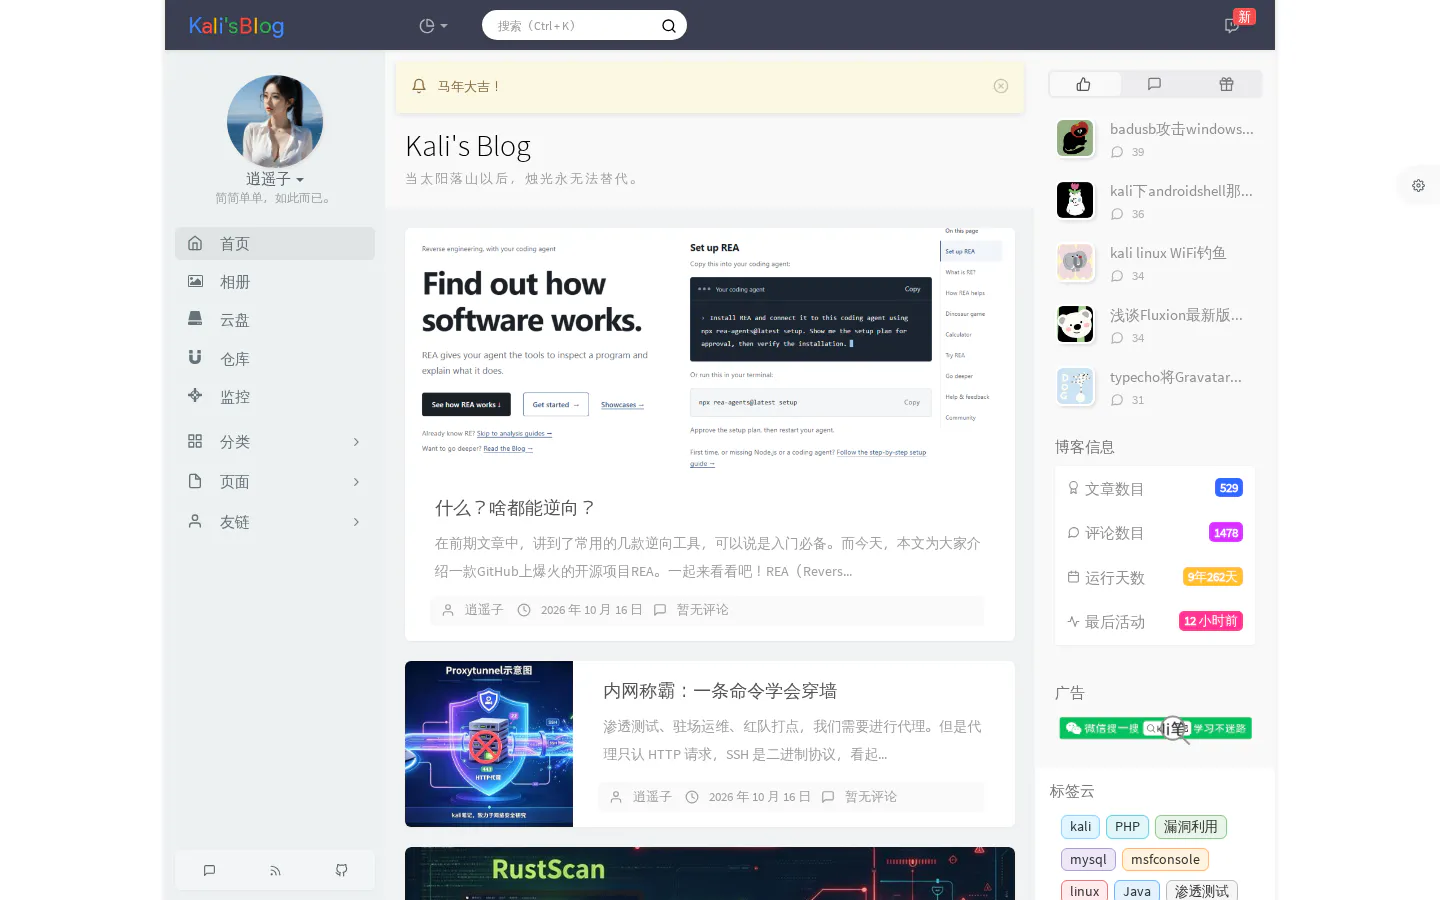The height and width of the screenshot is (900, 1440).
Task: Click the search magnifier icon
Action: [669, 26]
